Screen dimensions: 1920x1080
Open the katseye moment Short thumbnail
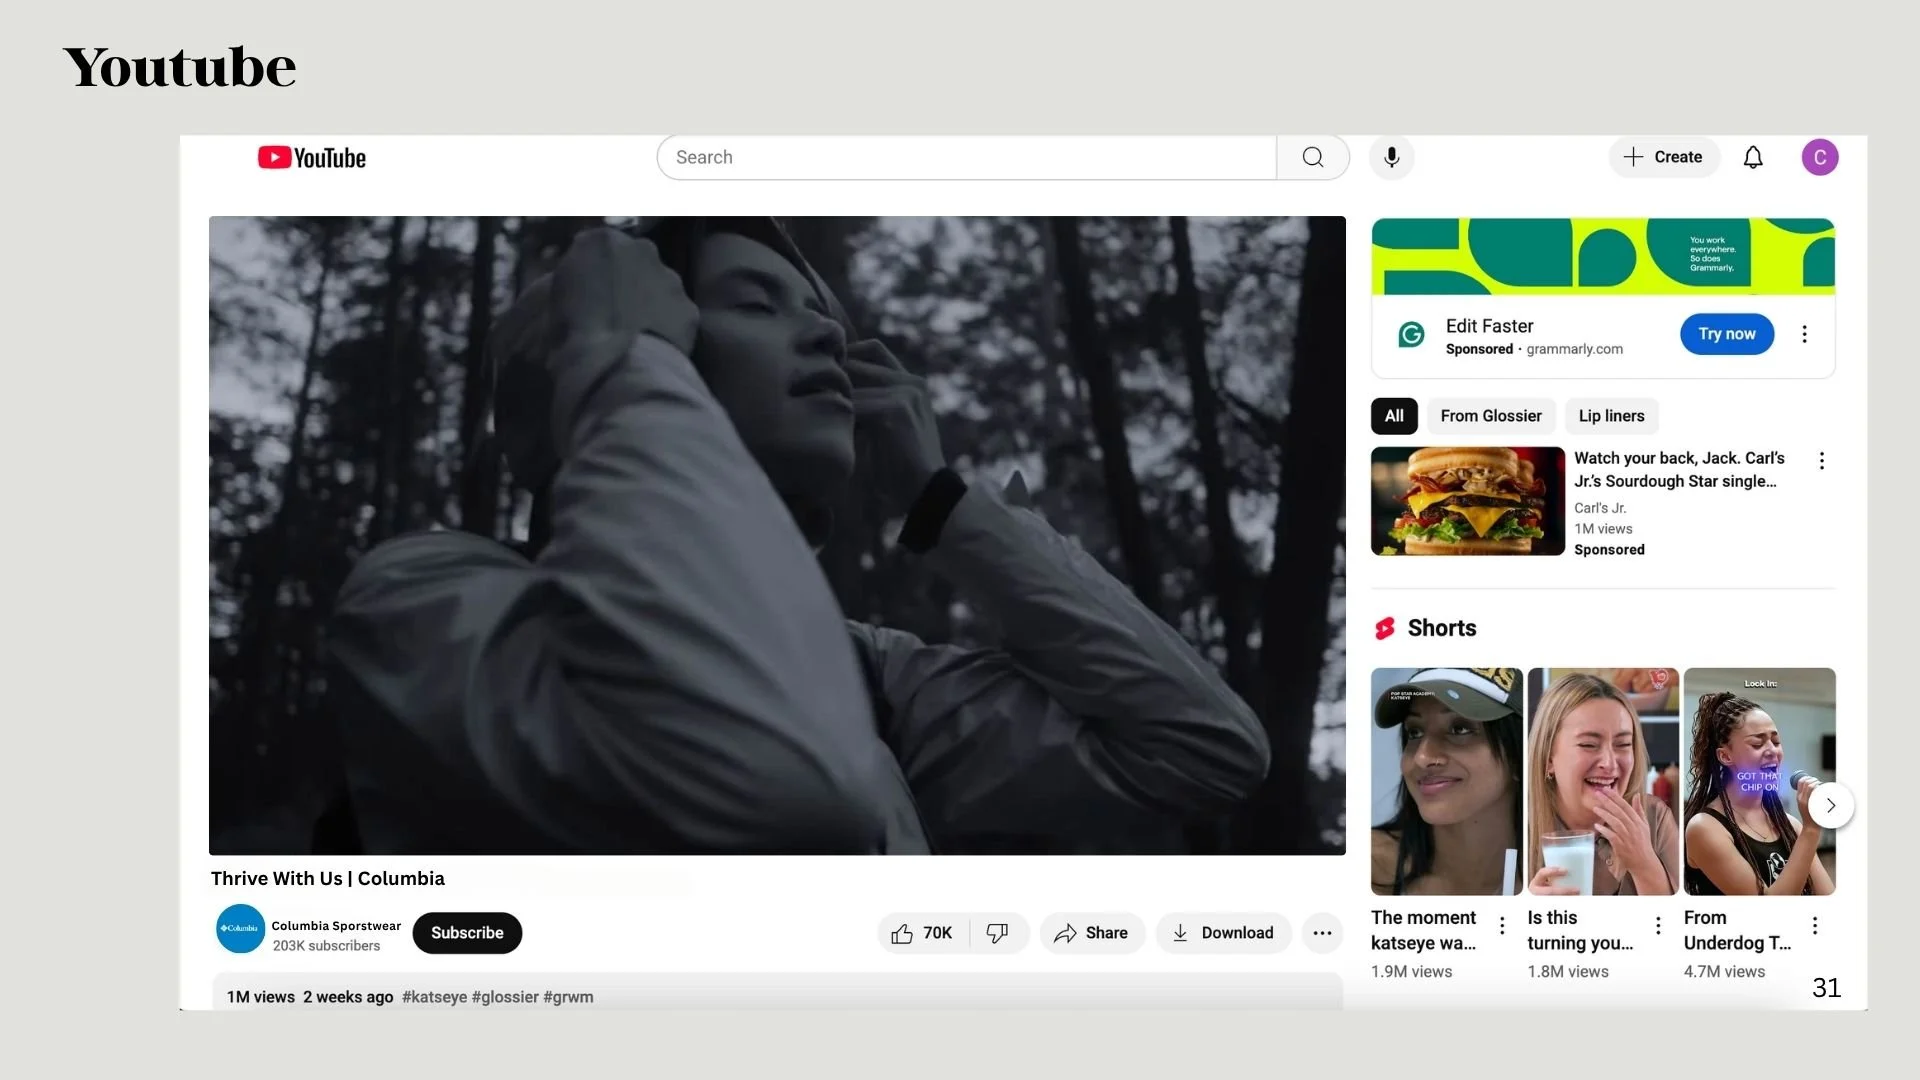(x=1446, y=781)
